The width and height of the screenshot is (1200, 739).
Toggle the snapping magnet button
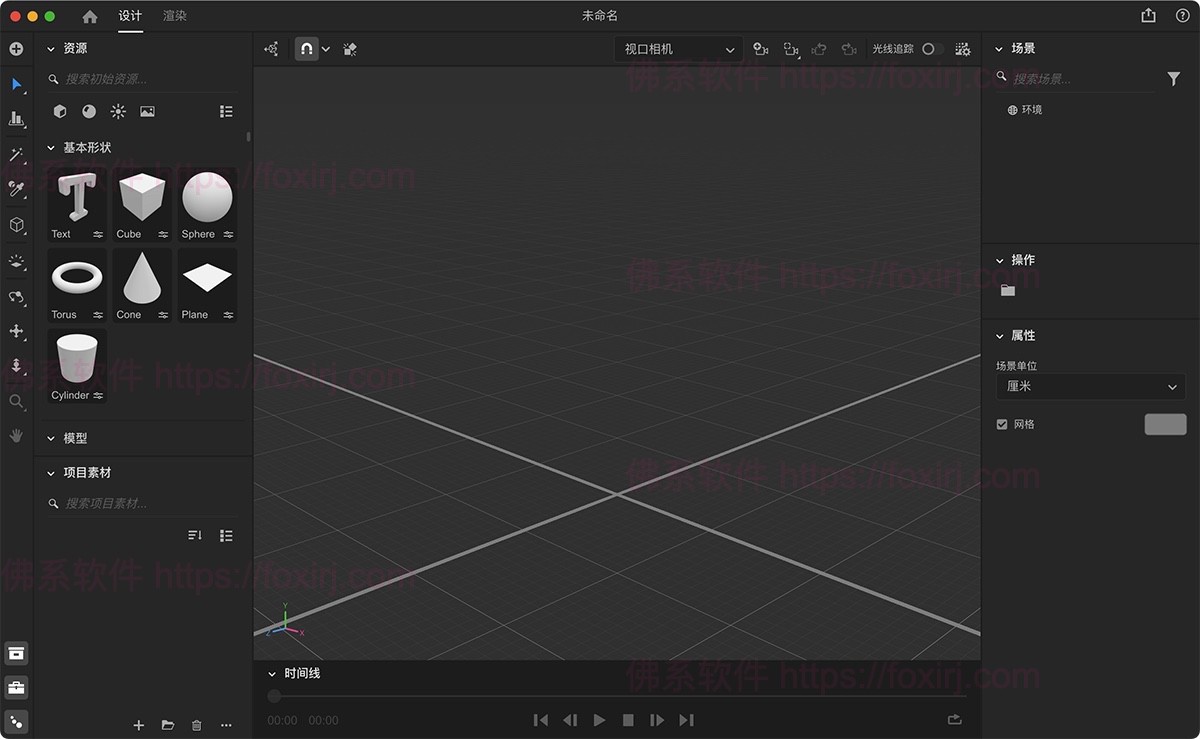click(x=307, y=49)
